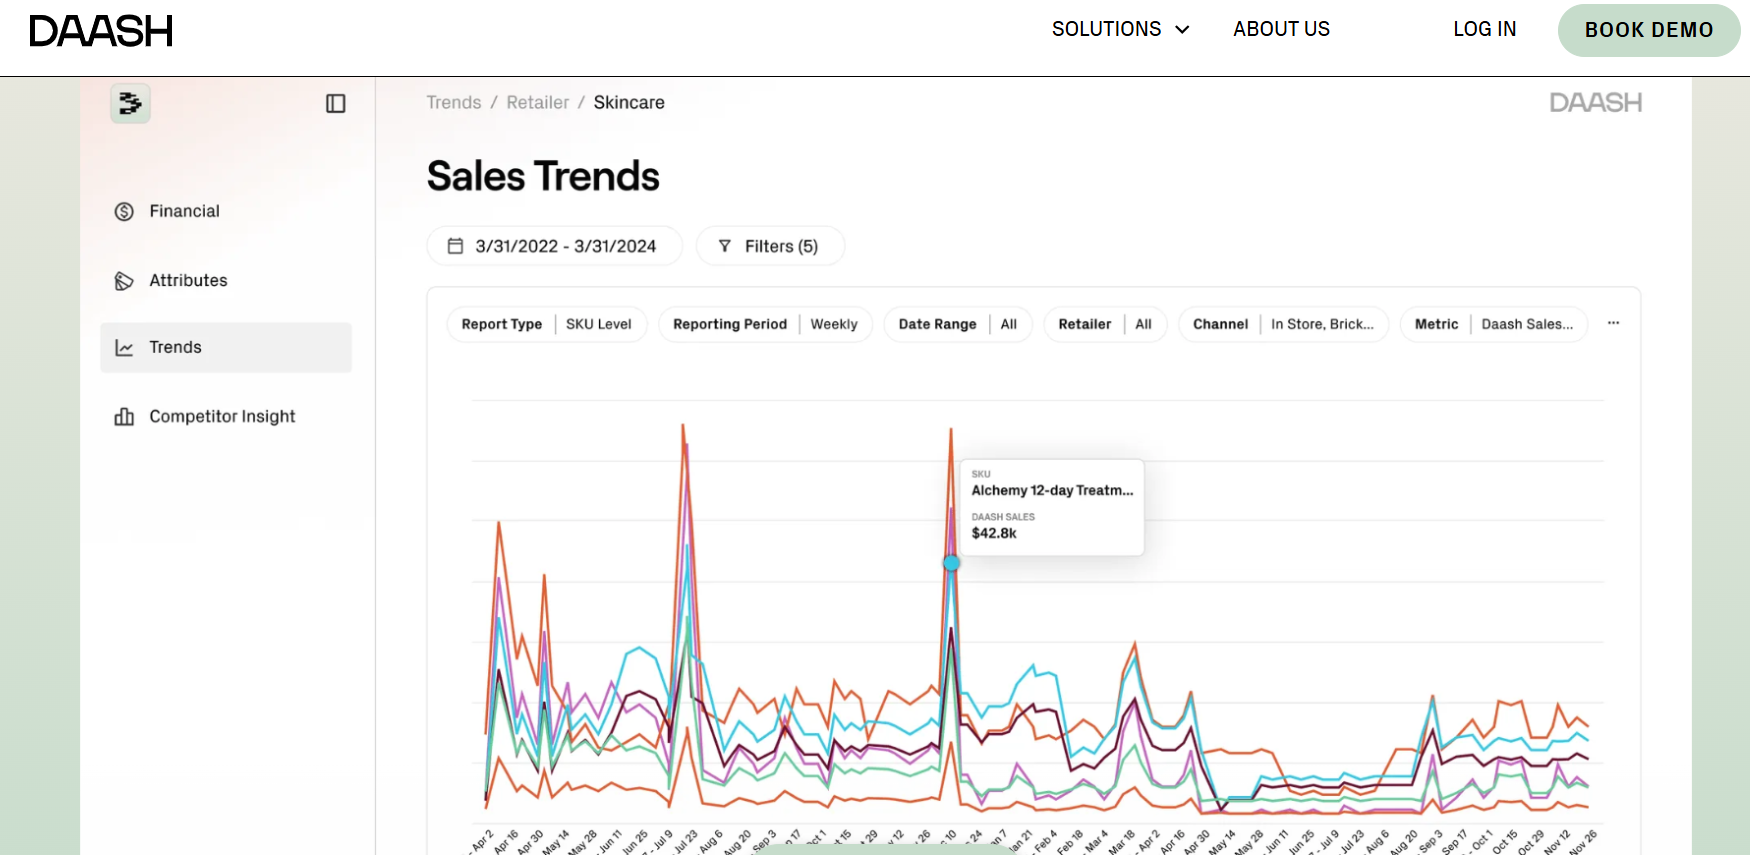Open the Report Type SKU Level selector
The width and height of the screenshot is (1750, 855).
pos(546,324)
